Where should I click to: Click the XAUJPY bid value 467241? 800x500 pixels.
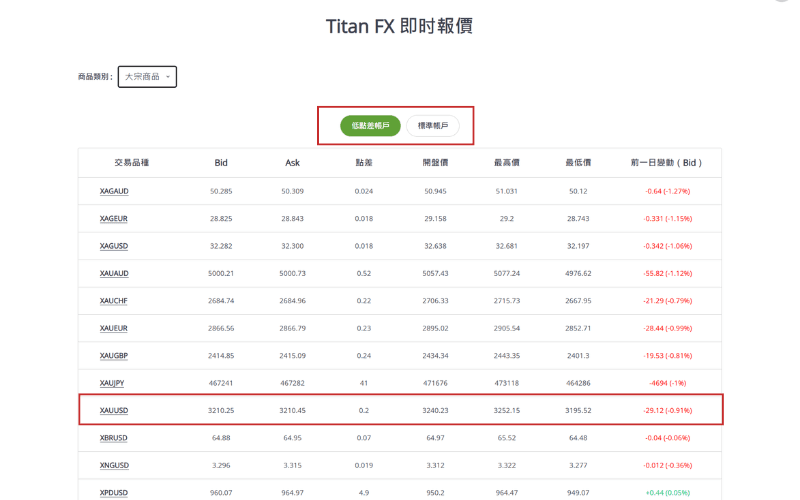tap(221, 383)
